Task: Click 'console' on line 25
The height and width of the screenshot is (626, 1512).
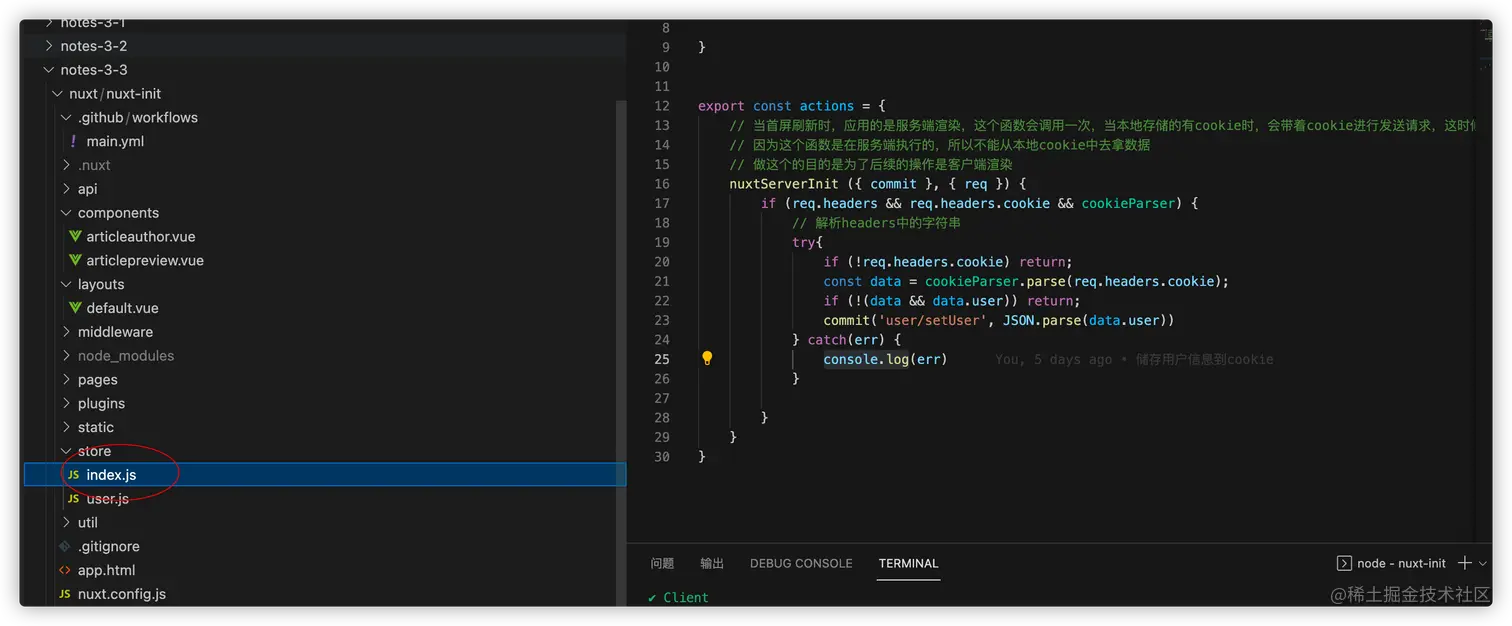Action: pyautogui.click(x=851, y=359)
